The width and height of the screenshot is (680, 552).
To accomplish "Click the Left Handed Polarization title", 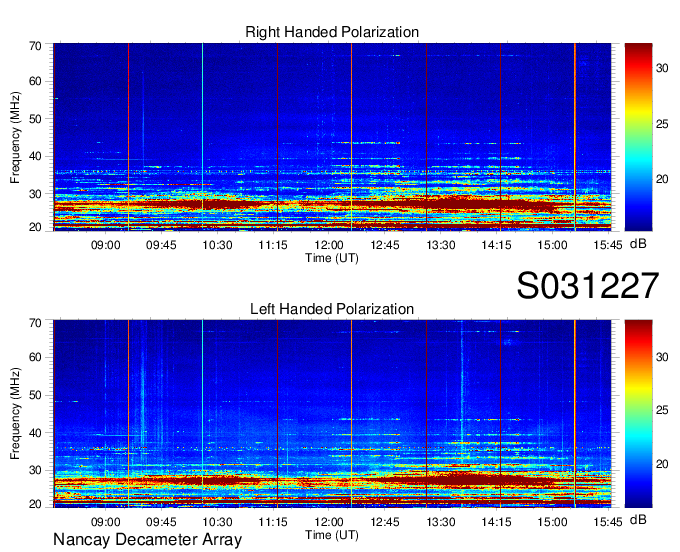I will [x=332, y=309].
